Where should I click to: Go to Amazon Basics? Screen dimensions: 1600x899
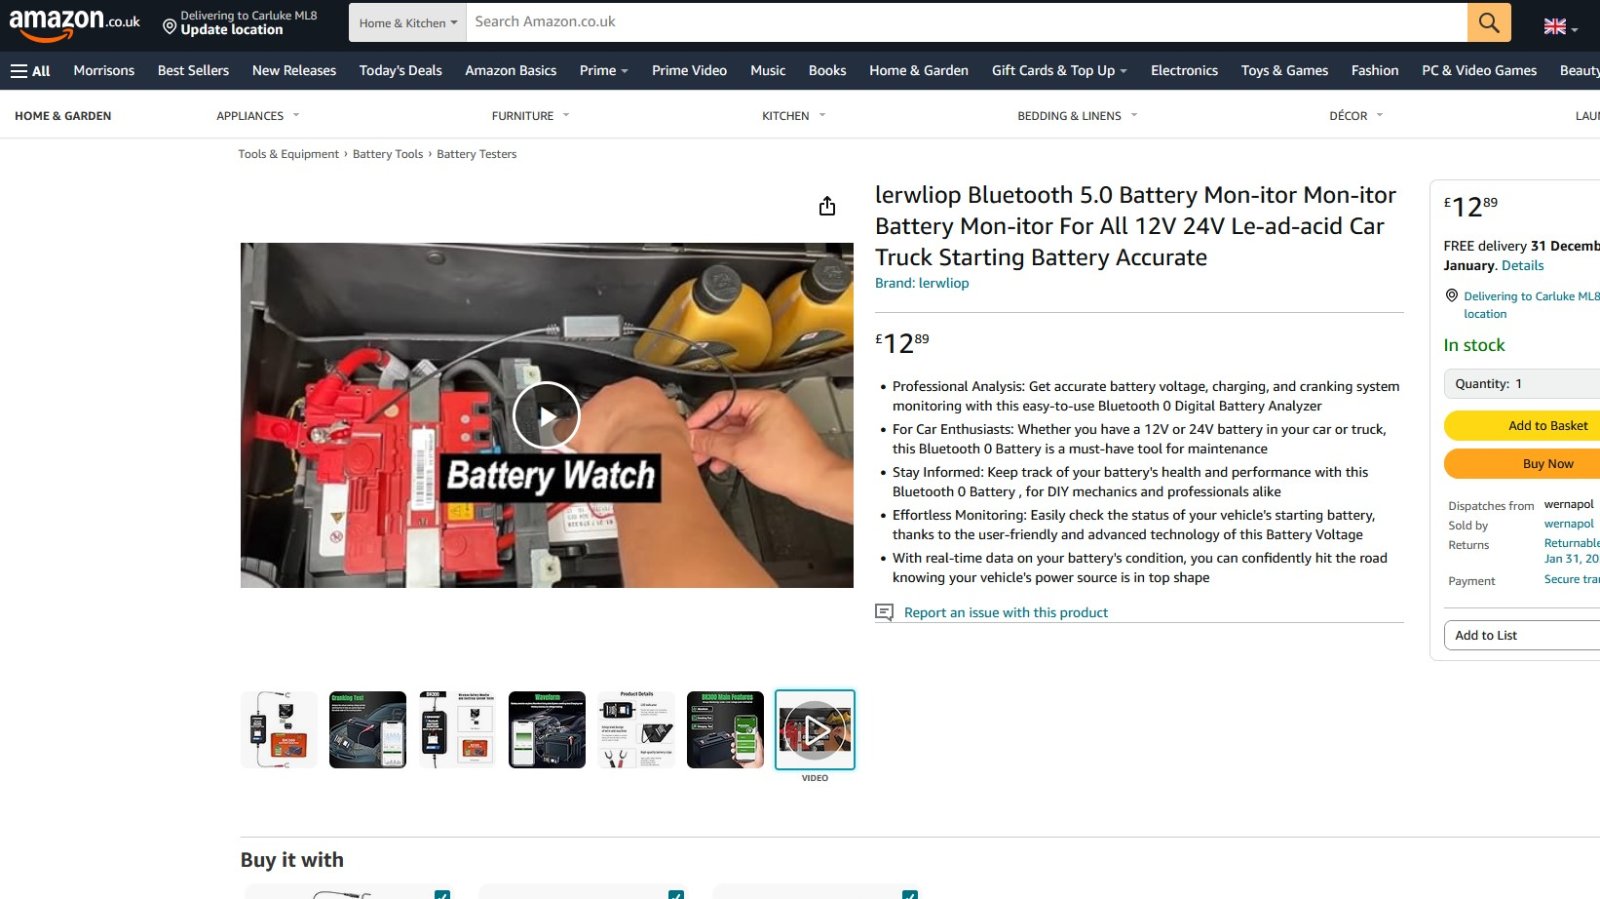click(510, 71)
